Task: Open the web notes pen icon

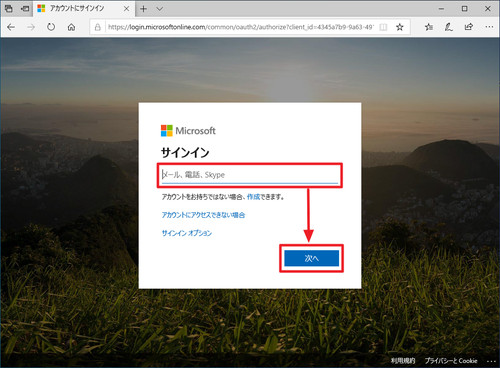Action: tap(449, 27)
